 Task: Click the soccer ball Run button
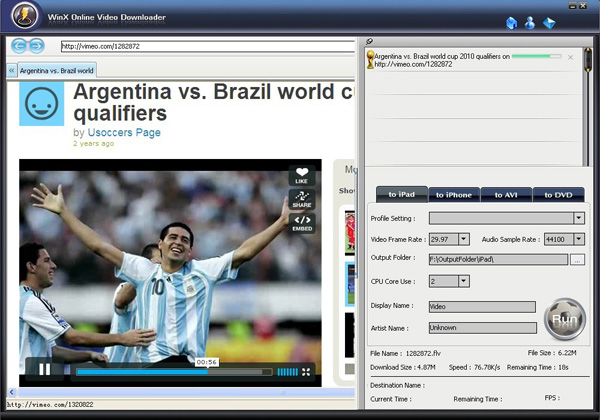click(565, 319)
